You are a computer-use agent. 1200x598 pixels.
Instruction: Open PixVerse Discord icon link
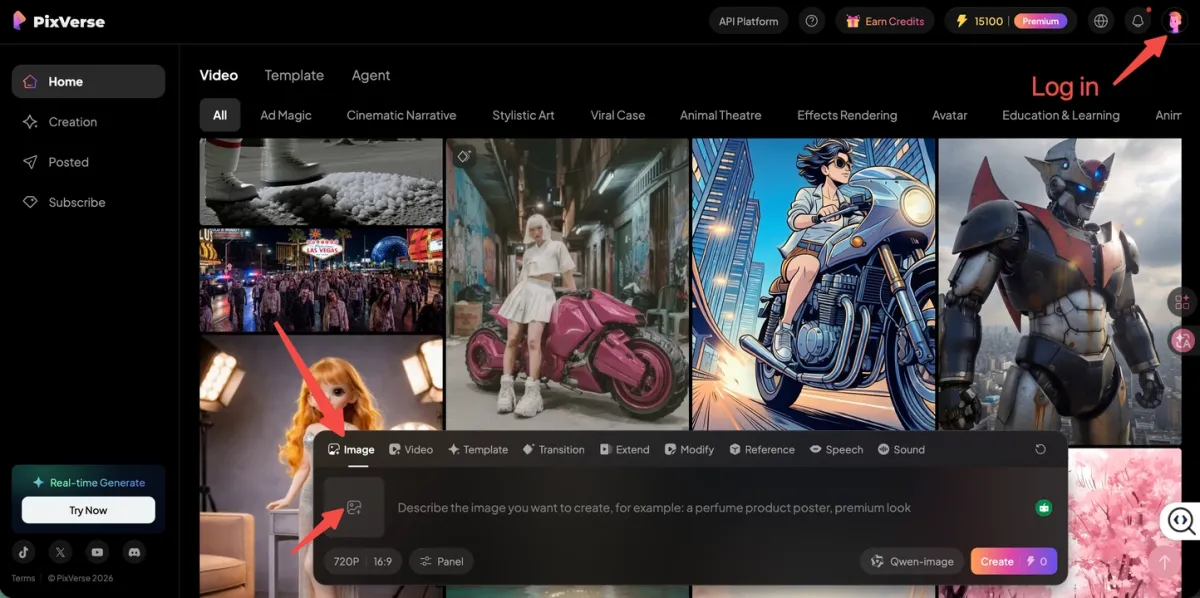click(x=133, y=552)
